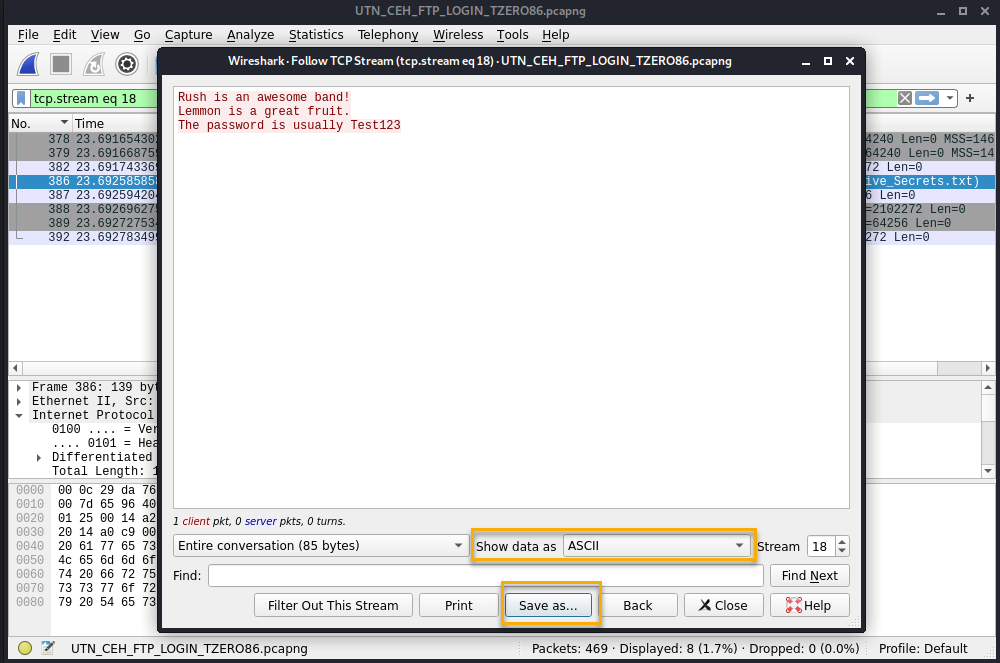Click the Find text input field
The width and height of the screenshot is (1000, 663).
[485, 576]
